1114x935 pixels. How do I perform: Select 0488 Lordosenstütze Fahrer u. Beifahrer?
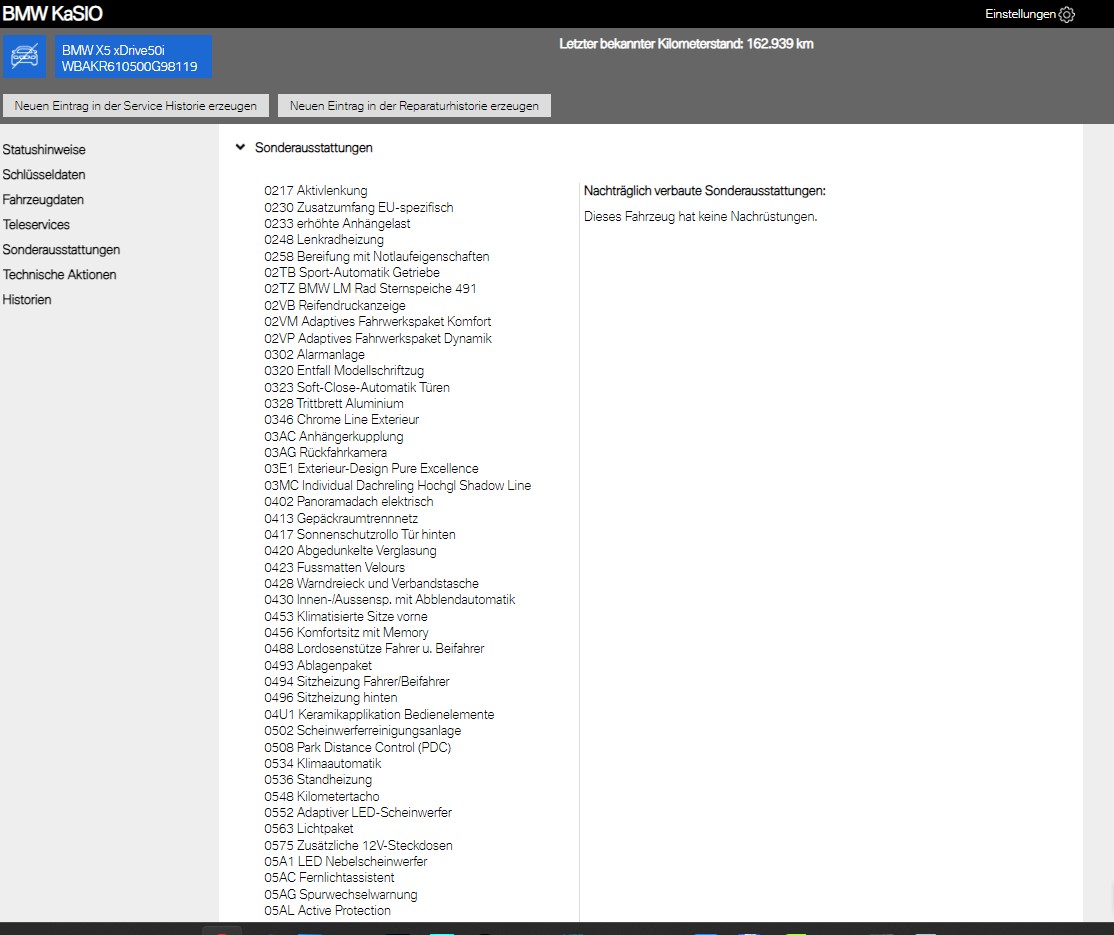374,649
